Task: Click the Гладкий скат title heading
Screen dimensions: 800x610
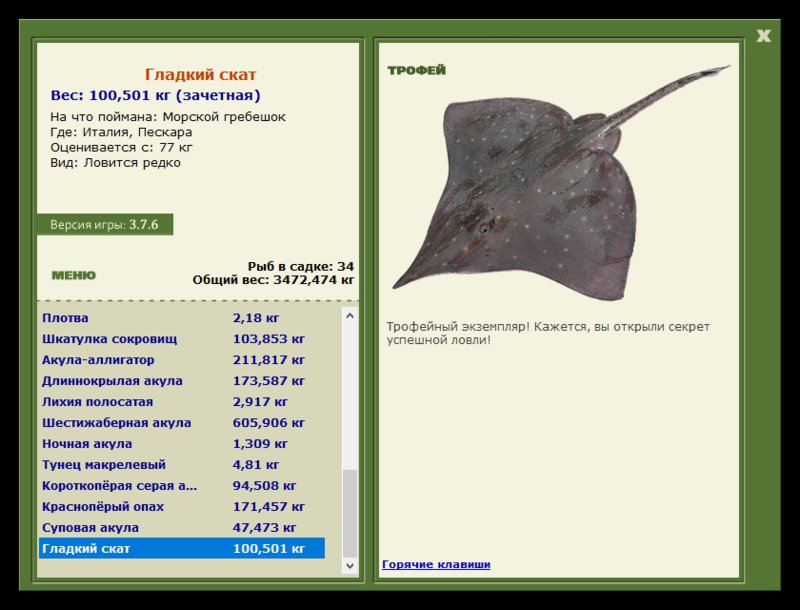Action: (x=200, y=74)
